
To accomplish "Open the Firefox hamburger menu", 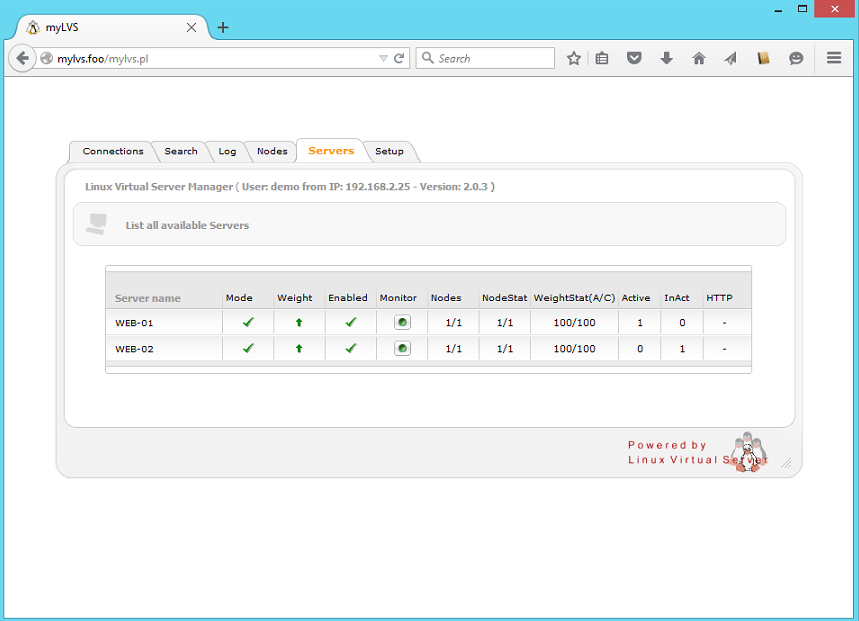I will tap(834, 59).
